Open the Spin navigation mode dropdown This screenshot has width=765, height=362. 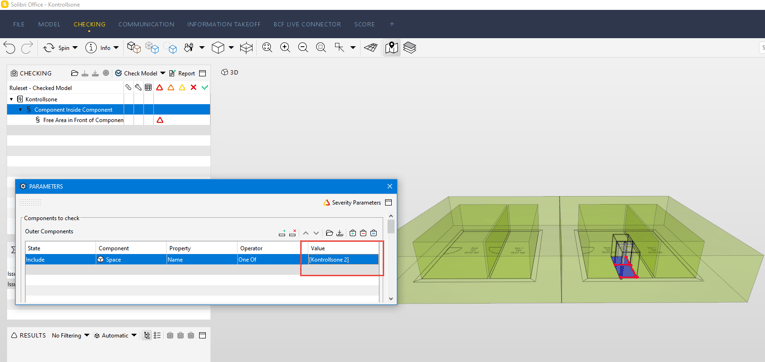coord(75,48)
